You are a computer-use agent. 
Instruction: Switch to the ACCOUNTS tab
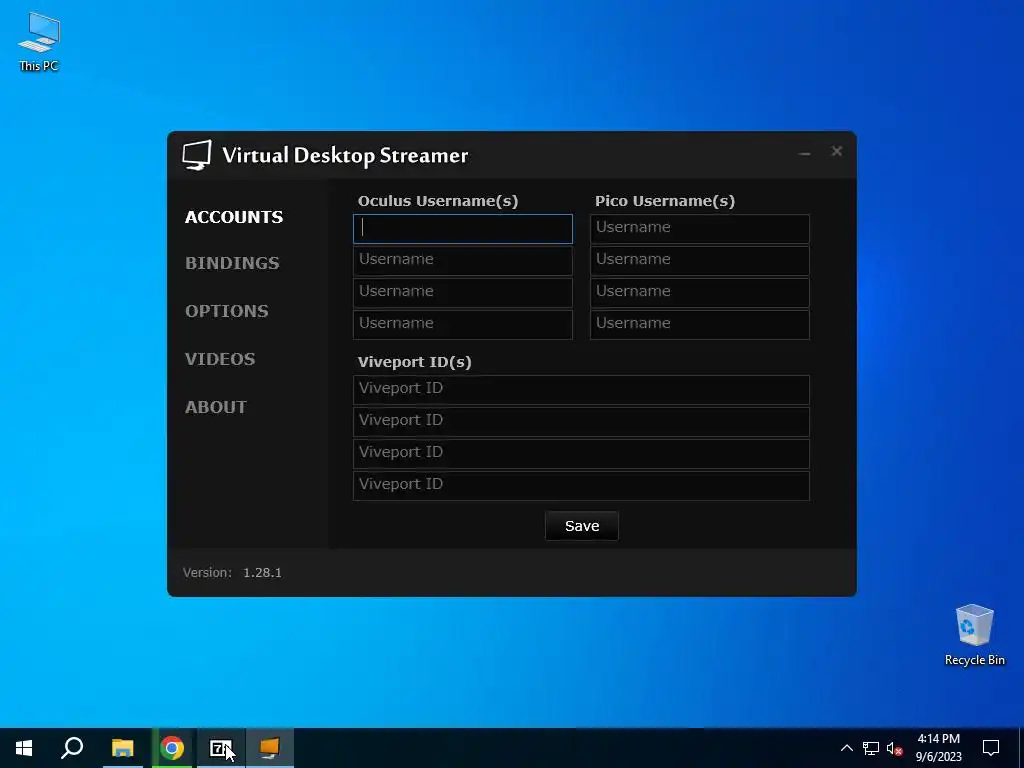click(234, 217)
